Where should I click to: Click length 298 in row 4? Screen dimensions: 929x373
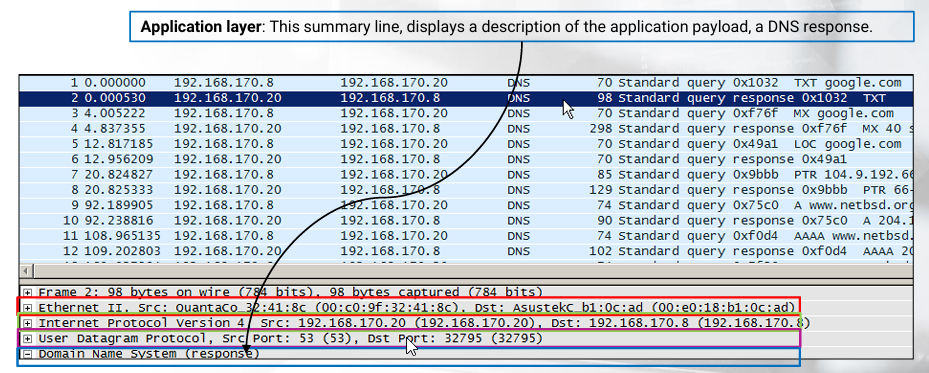click(601, 128)
